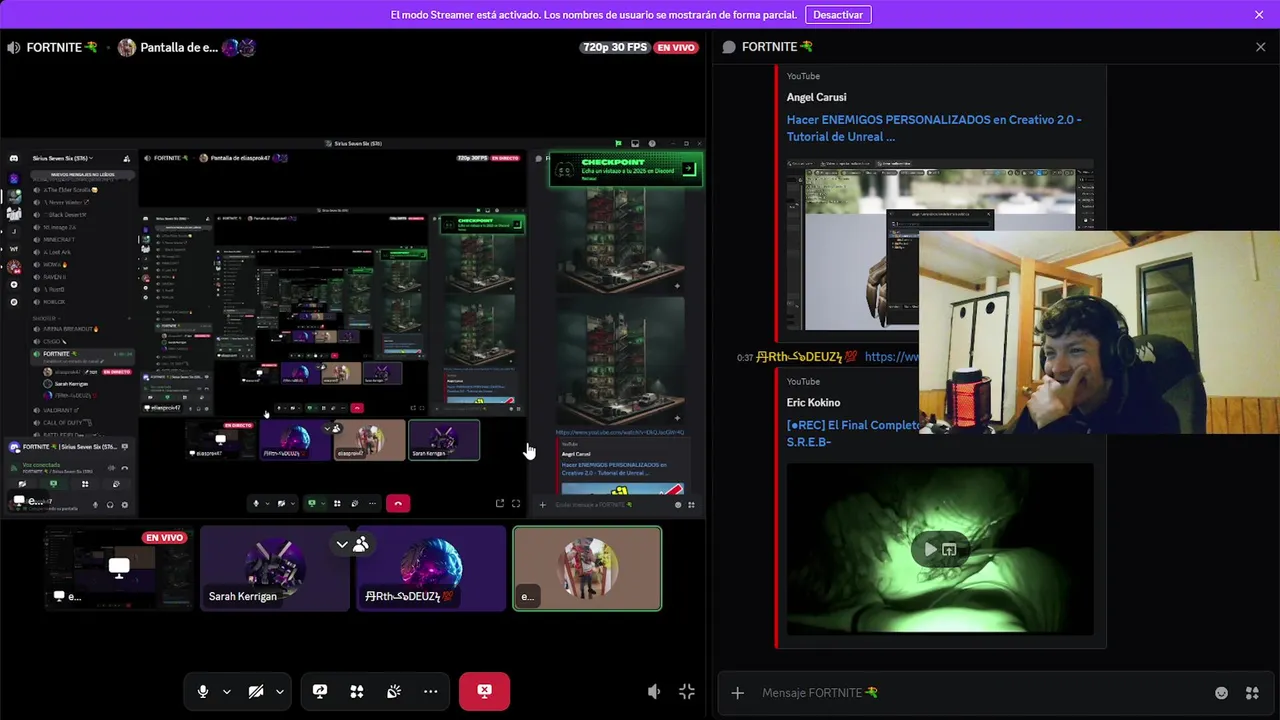The height and width of the screenshot is (720, 1280).
Task: Select the highlighted speaking participant tile
Action: (x=587, y=568)
